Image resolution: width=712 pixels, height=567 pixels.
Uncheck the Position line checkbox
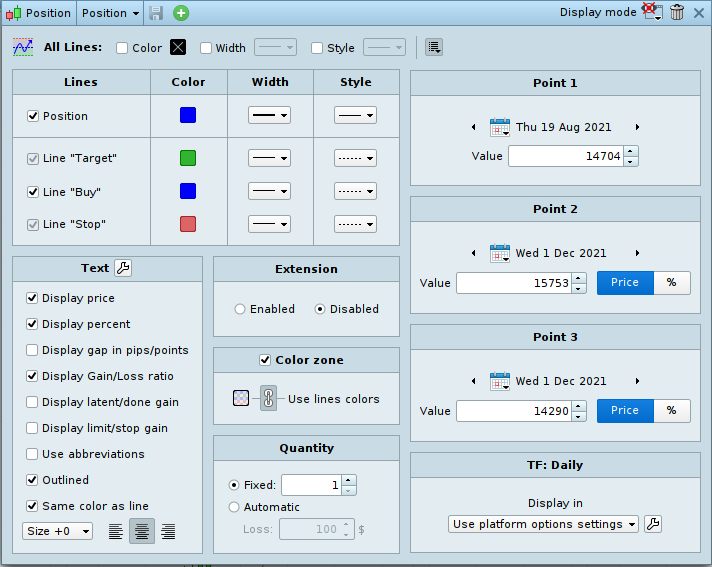pos(33,116)
